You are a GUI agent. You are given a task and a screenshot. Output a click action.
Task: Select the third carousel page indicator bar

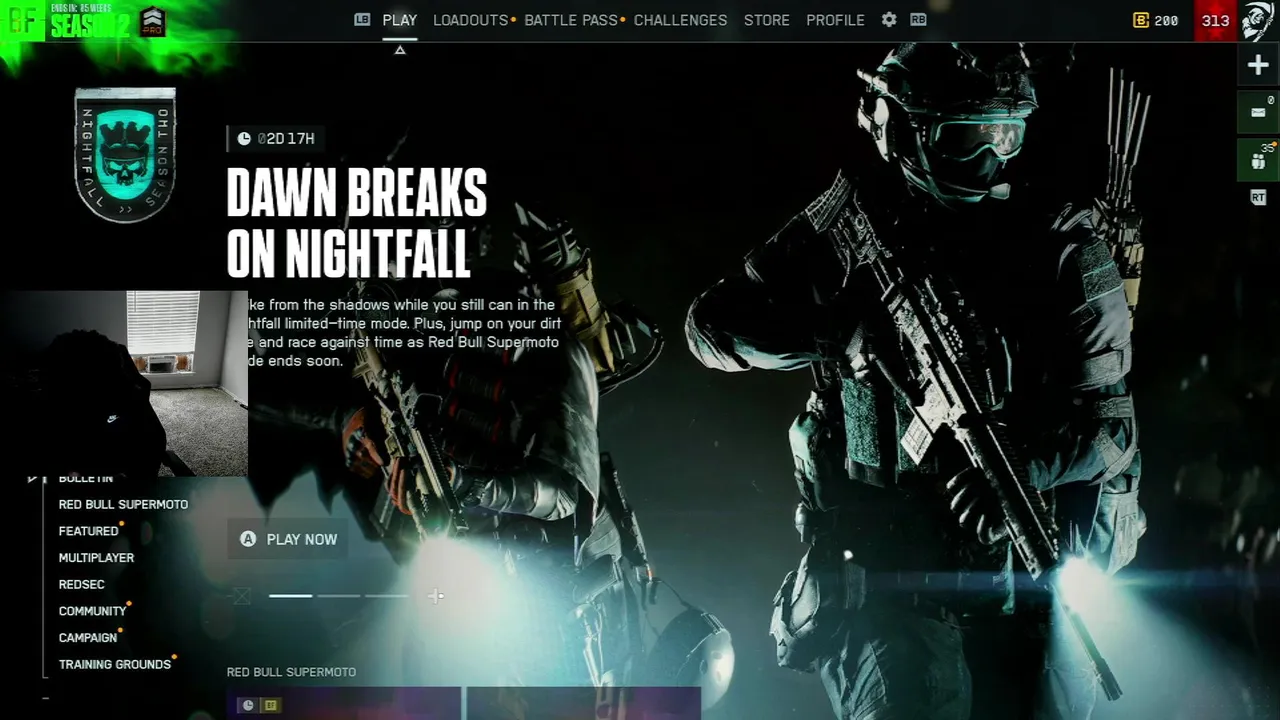coord(387,596)
